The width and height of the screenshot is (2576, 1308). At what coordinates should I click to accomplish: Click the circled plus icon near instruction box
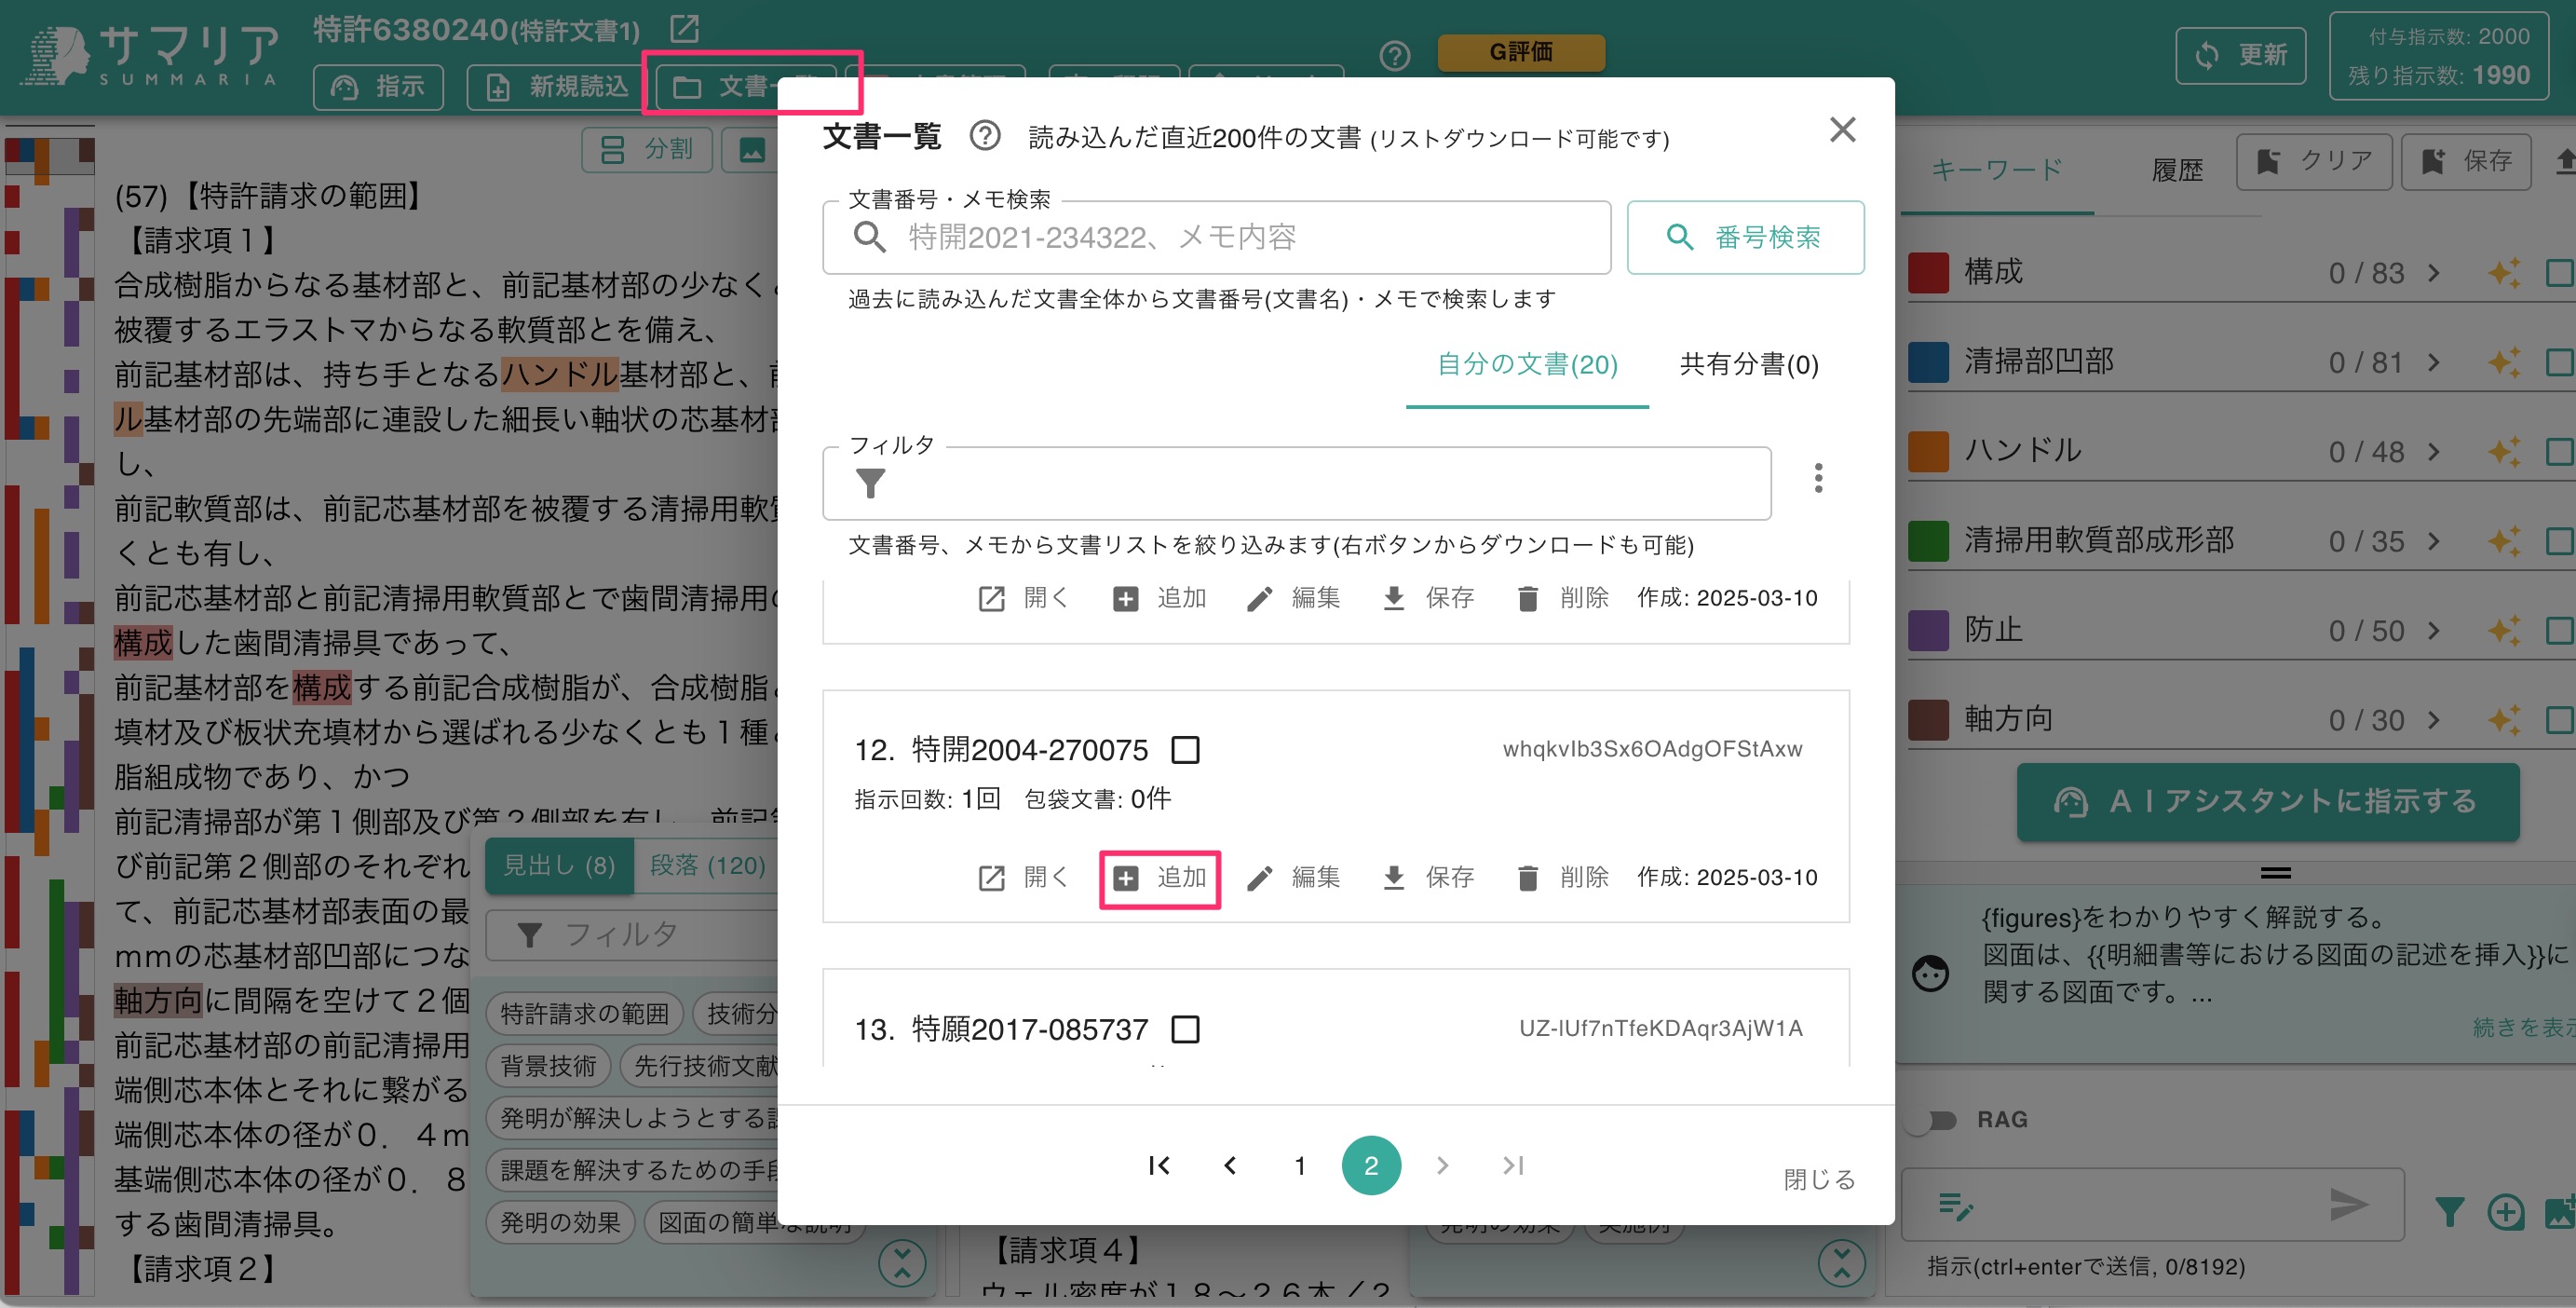coord(2505,1212)
